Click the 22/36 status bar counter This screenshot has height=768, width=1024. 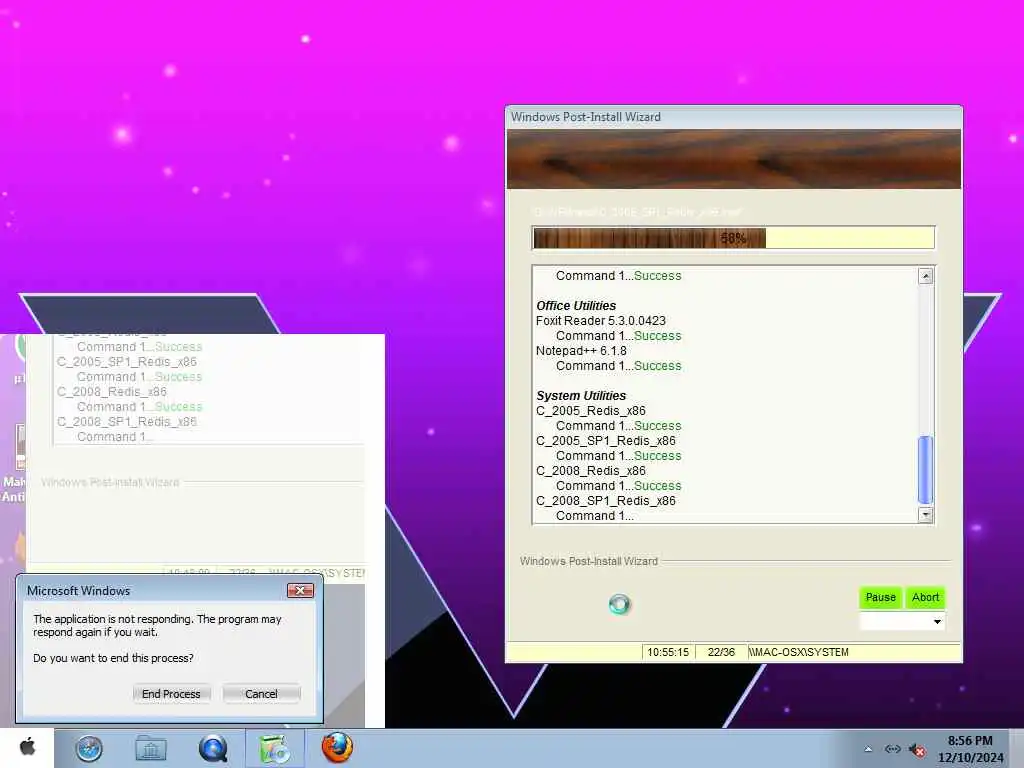[721, 652]
